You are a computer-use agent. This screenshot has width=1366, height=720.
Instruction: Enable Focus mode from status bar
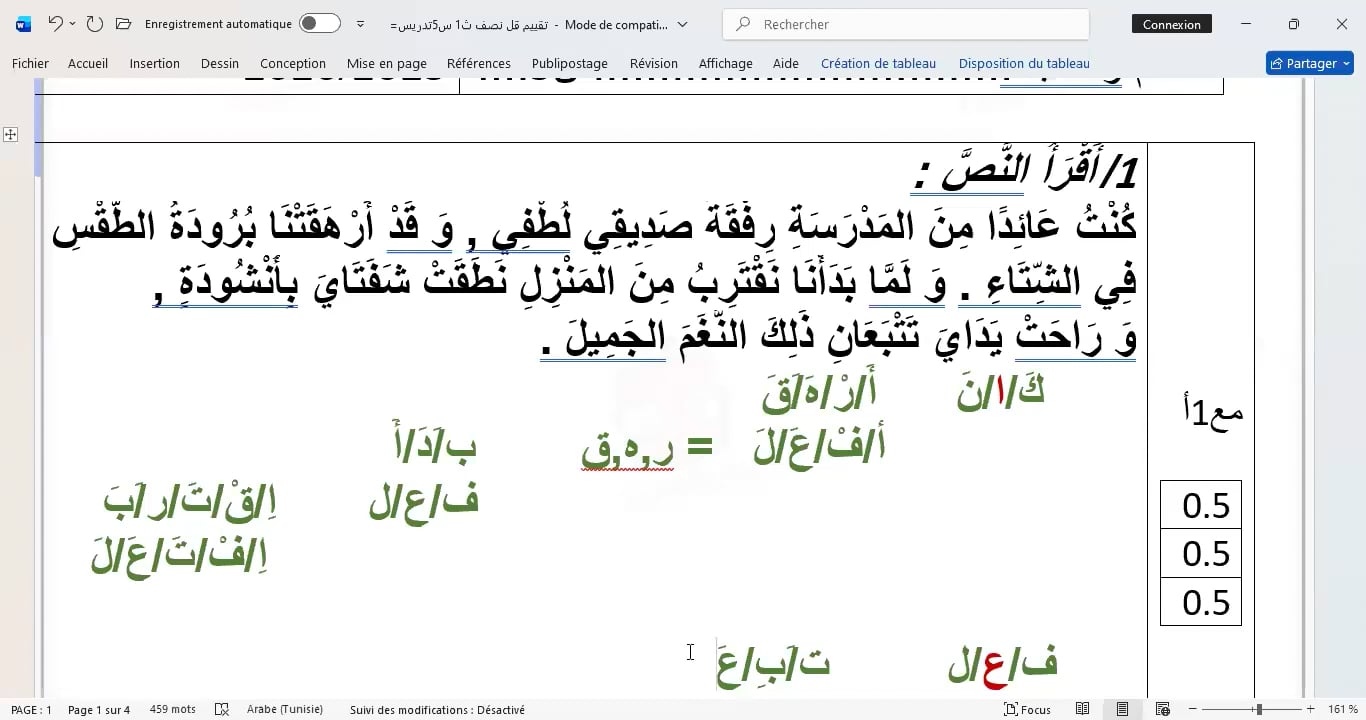(1027, 710)
